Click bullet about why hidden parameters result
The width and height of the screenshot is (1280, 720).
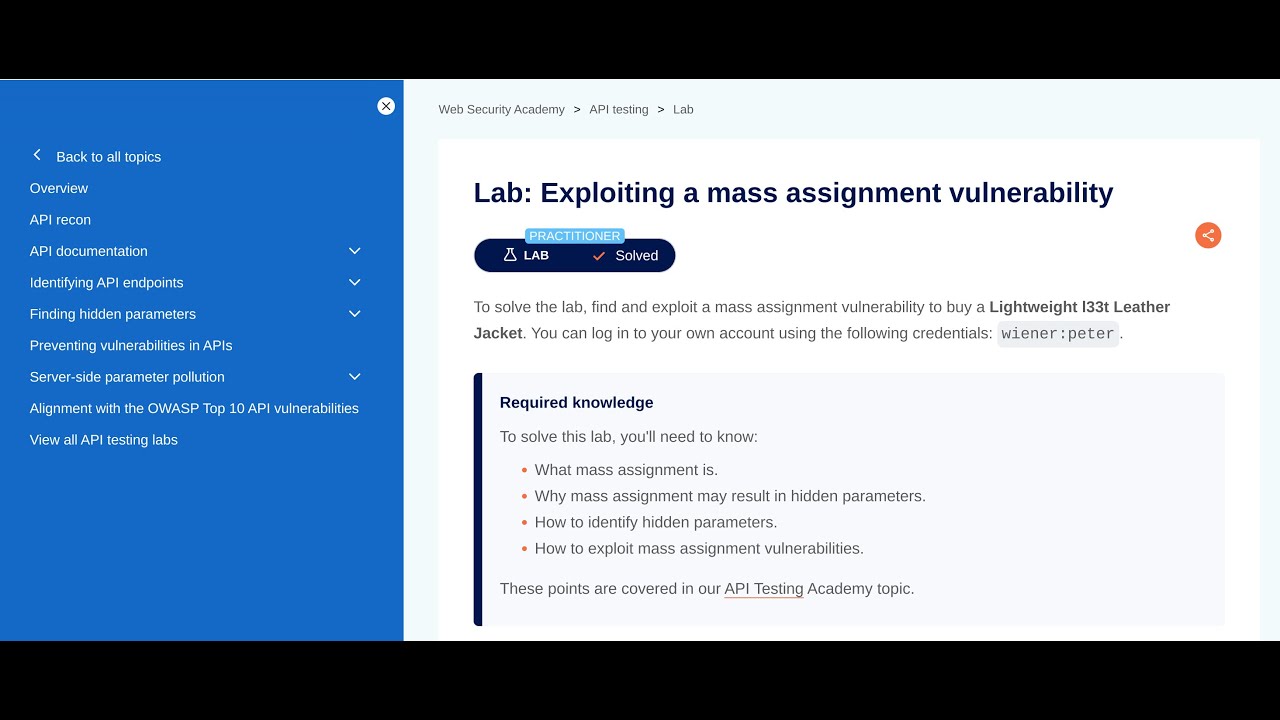click(730, 496)
